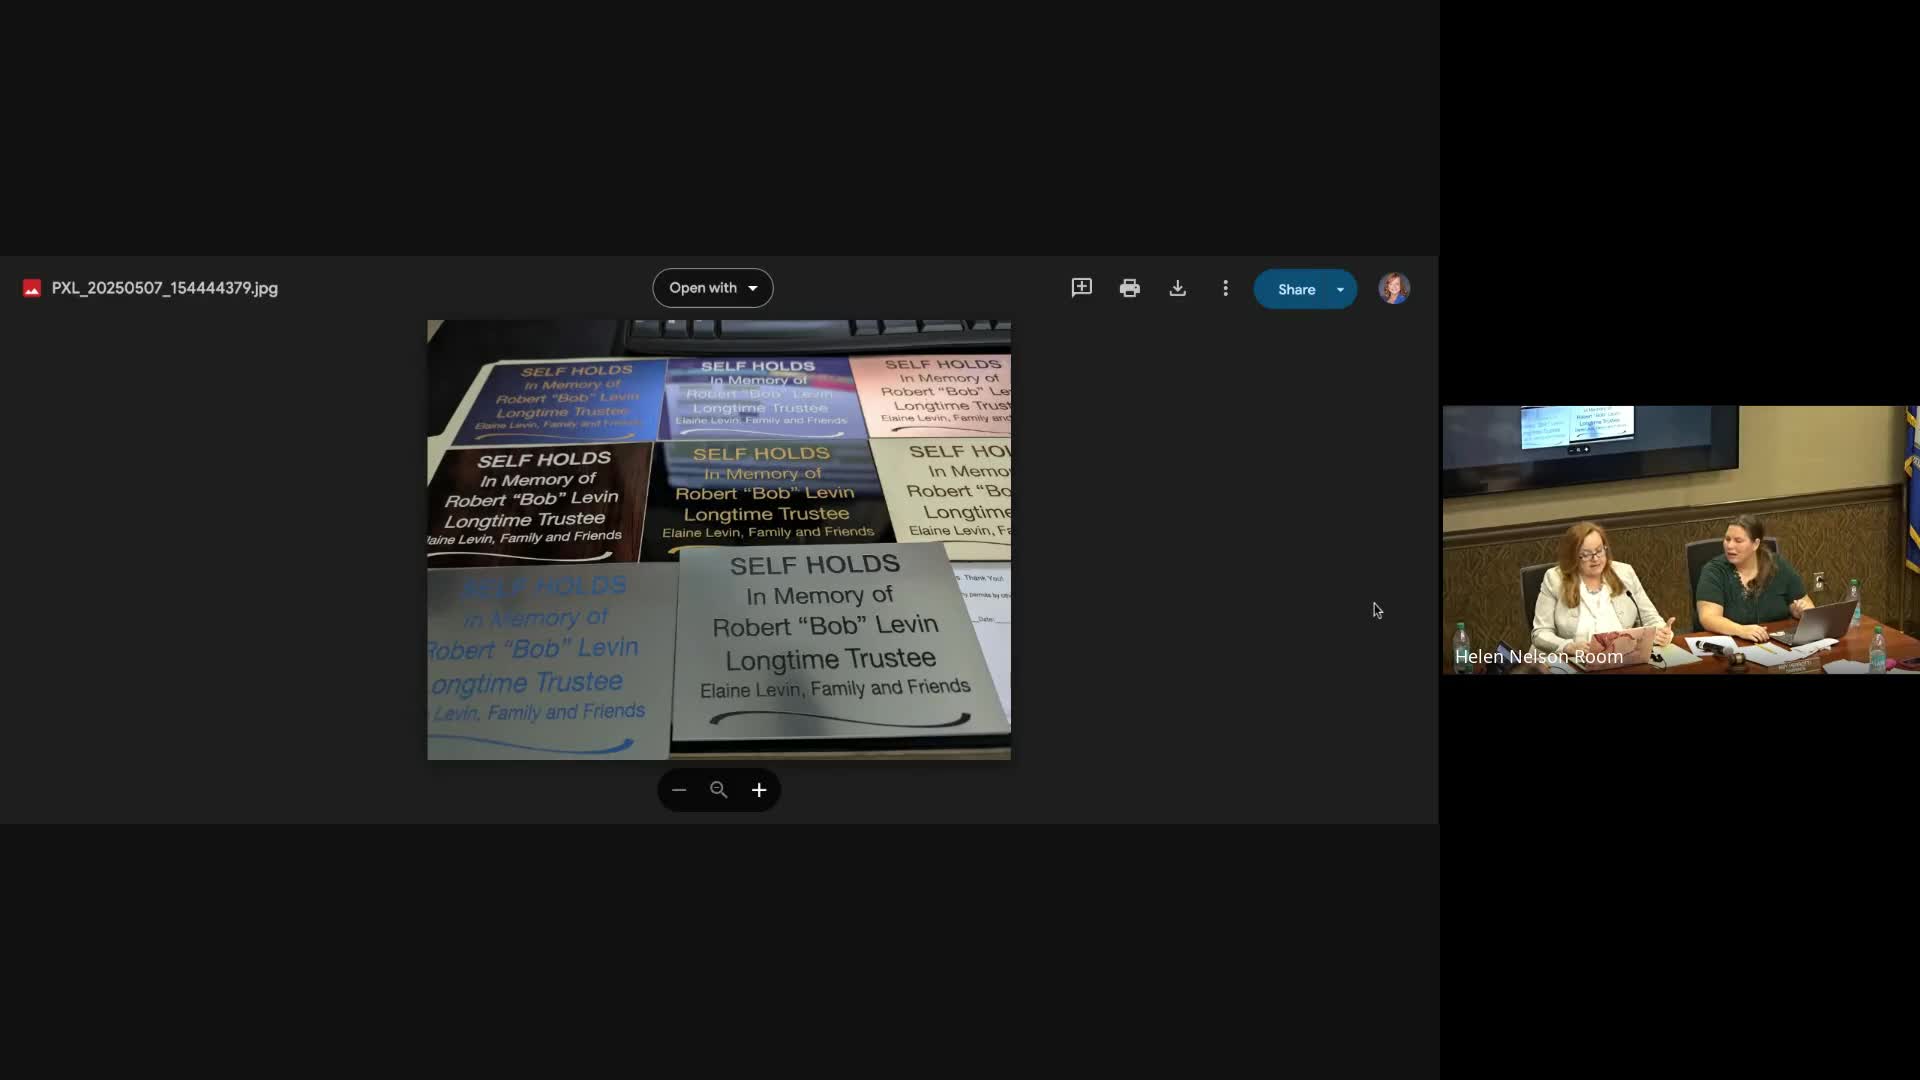Click the zoom out minus icon

(679, 790)
